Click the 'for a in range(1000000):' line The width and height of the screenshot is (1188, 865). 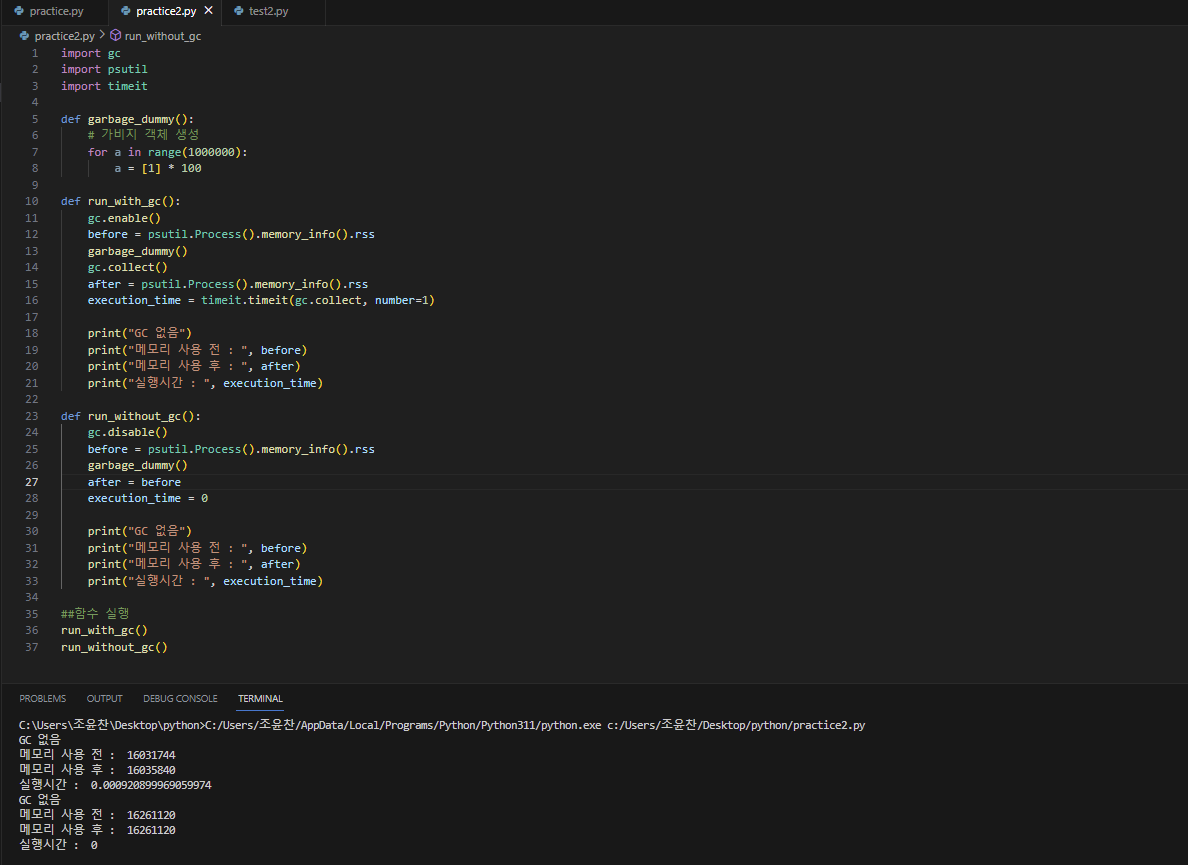tap(167, 152)
